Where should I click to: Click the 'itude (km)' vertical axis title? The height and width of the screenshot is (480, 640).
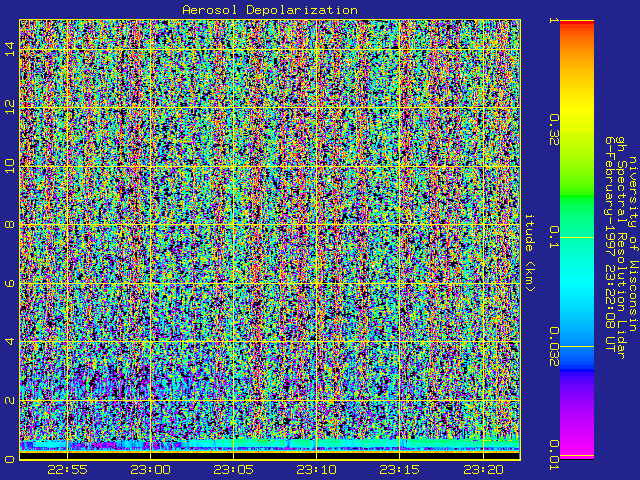pos(529,253)
